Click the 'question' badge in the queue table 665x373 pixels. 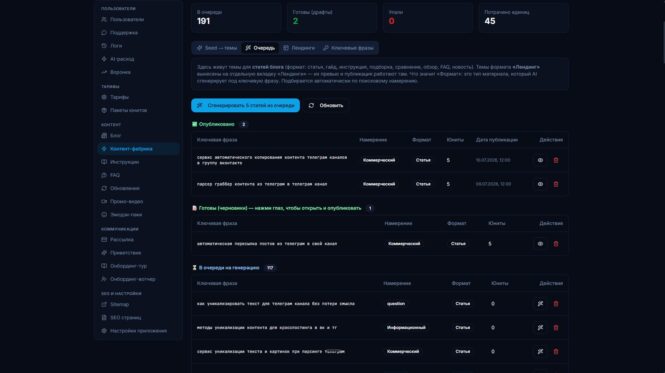pos(396,304)
